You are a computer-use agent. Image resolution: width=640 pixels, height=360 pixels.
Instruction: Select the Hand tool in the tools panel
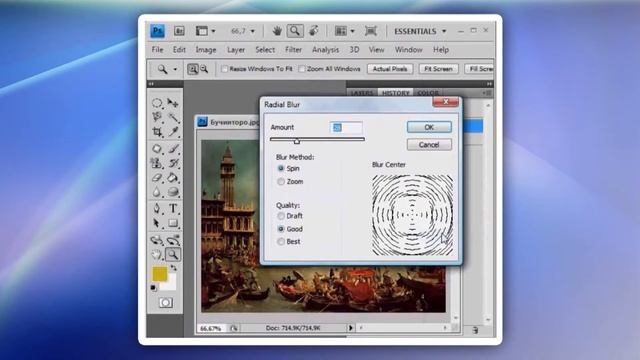click(x=157, y=255)
